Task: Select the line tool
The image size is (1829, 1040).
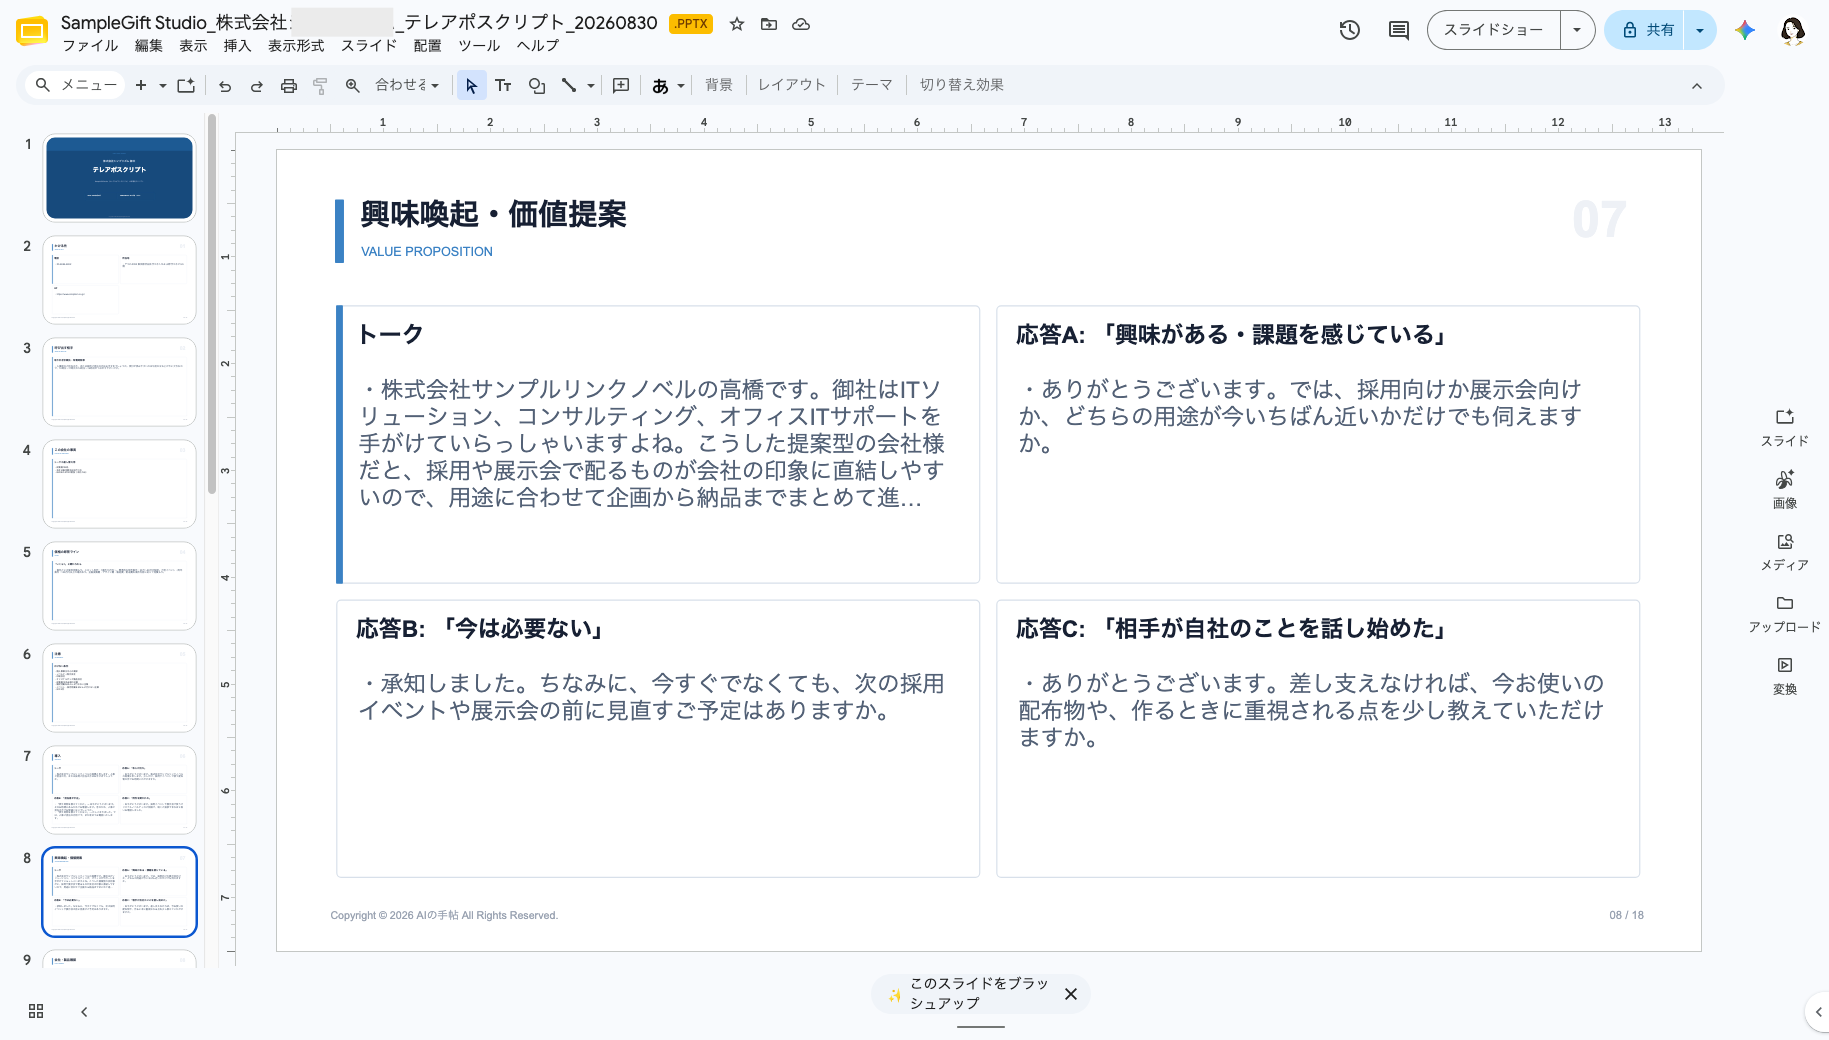Action: tap(569, 86)
